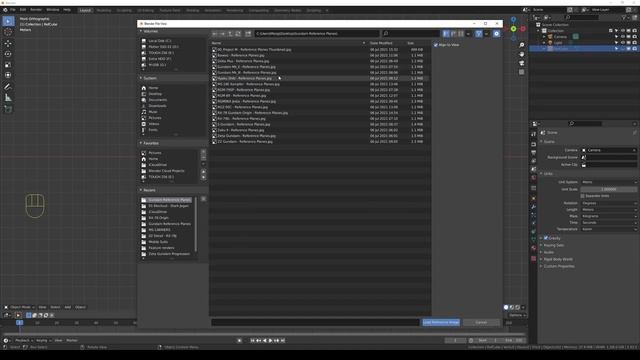Create new folder in file browser
Image resolution: width=640 pixels, height=360 pixels.
click(248, 33)
